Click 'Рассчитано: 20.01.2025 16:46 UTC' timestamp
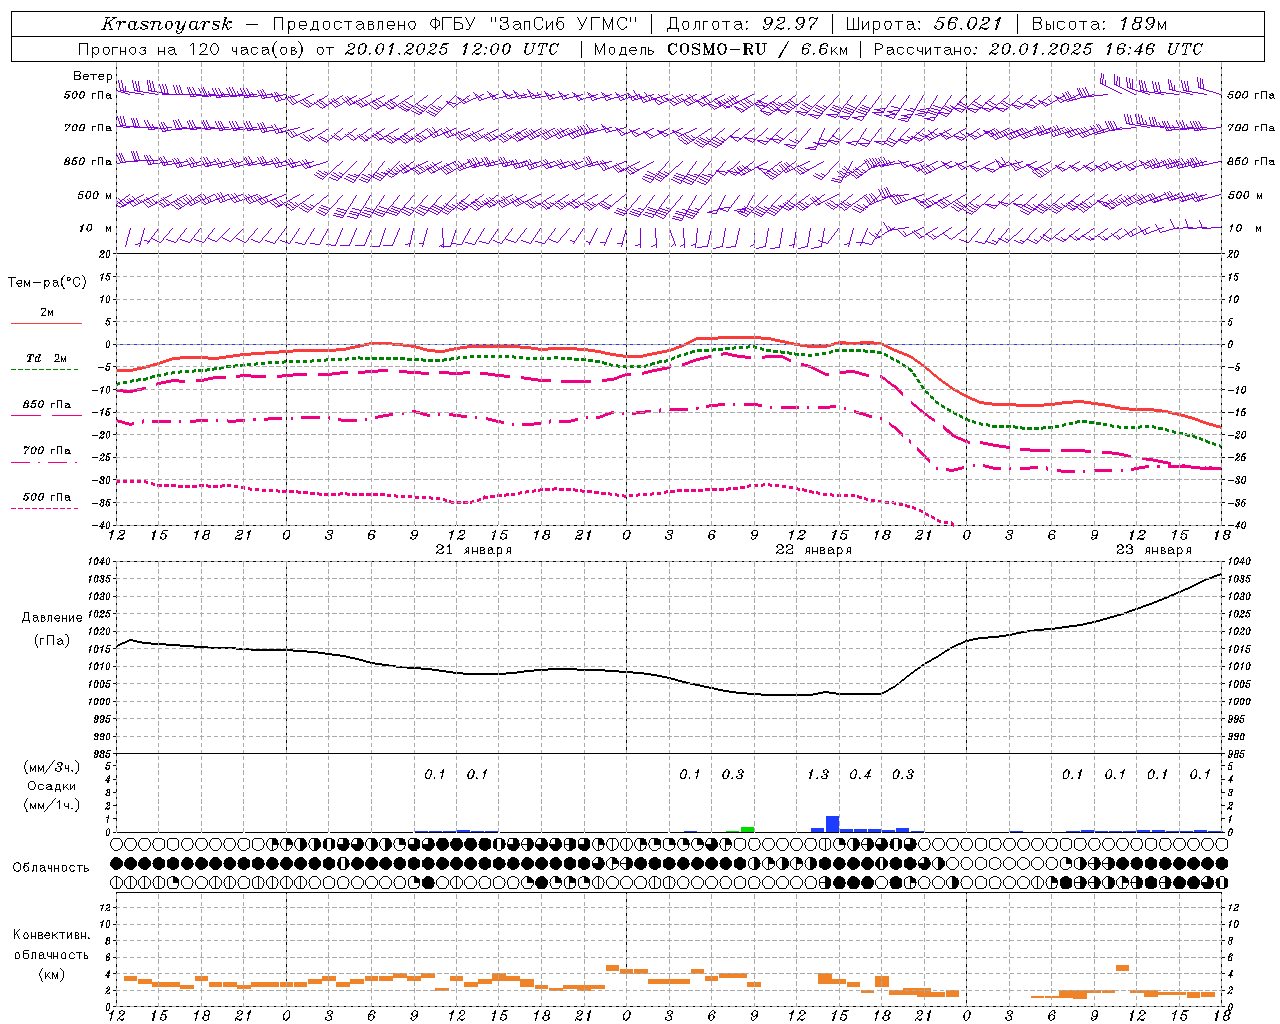The width and height of the screenshot is (1280, 1024). pyautogui.click(x=1038, y=49)
